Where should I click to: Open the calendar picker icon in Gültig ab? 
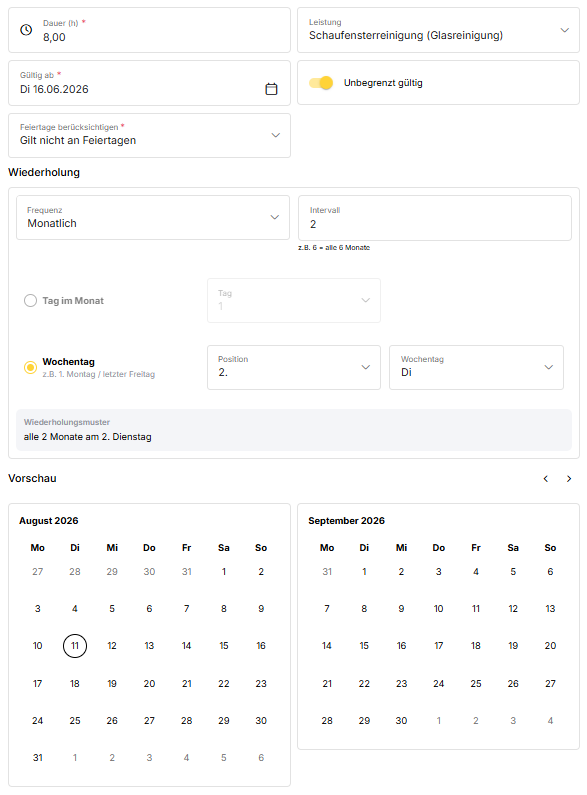point(272,89)
